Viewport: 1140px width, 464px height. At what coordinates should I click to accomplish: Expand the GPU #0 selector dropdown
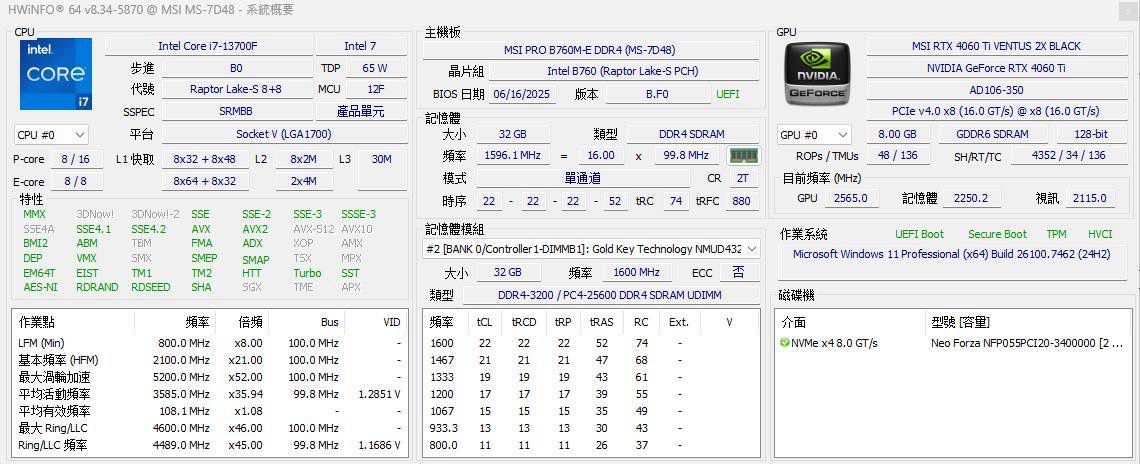coord(815,134)
